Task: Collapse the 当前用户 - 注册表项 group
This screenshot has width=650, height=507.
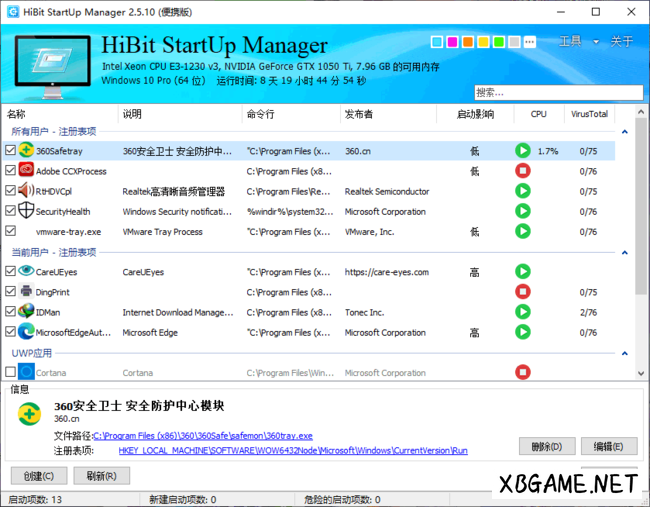Action: (x=625, y=253)
